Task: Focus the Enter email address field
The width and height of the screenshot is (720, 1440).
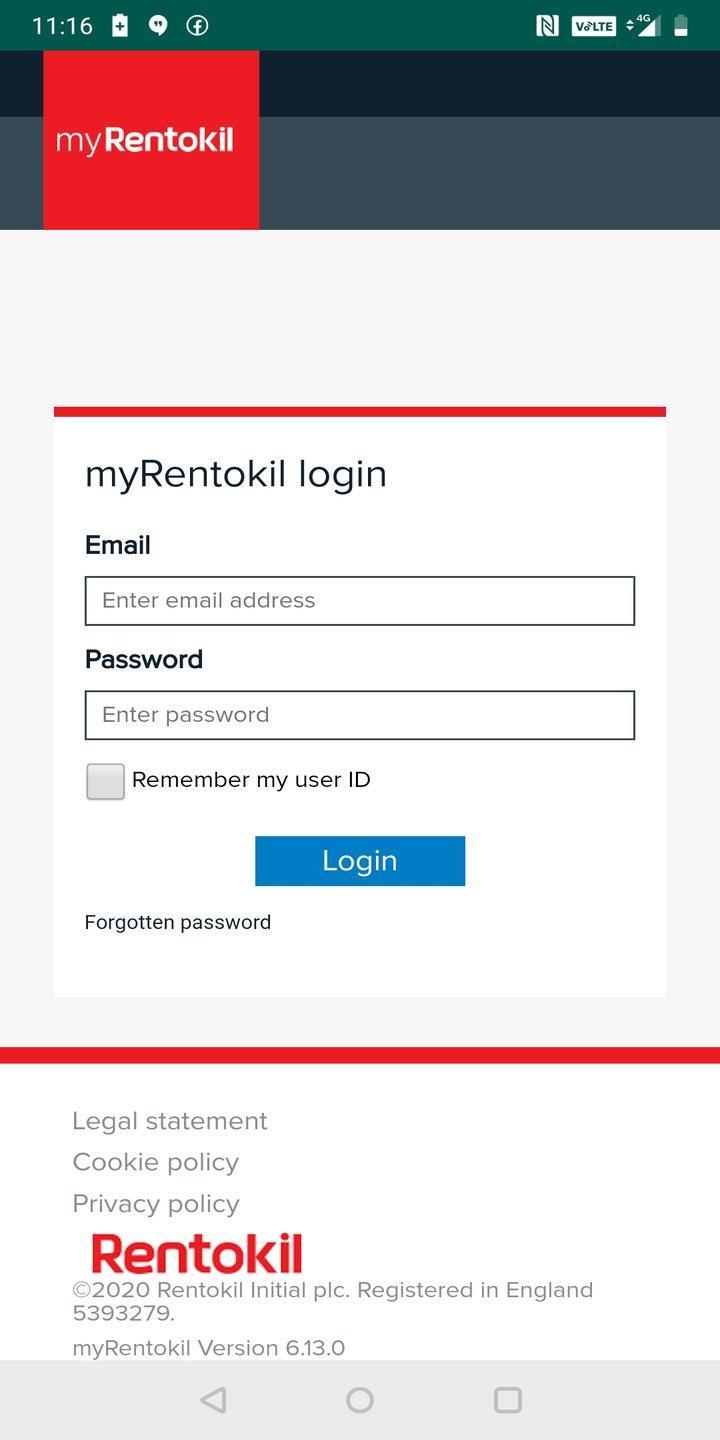Action: [360, 601]
